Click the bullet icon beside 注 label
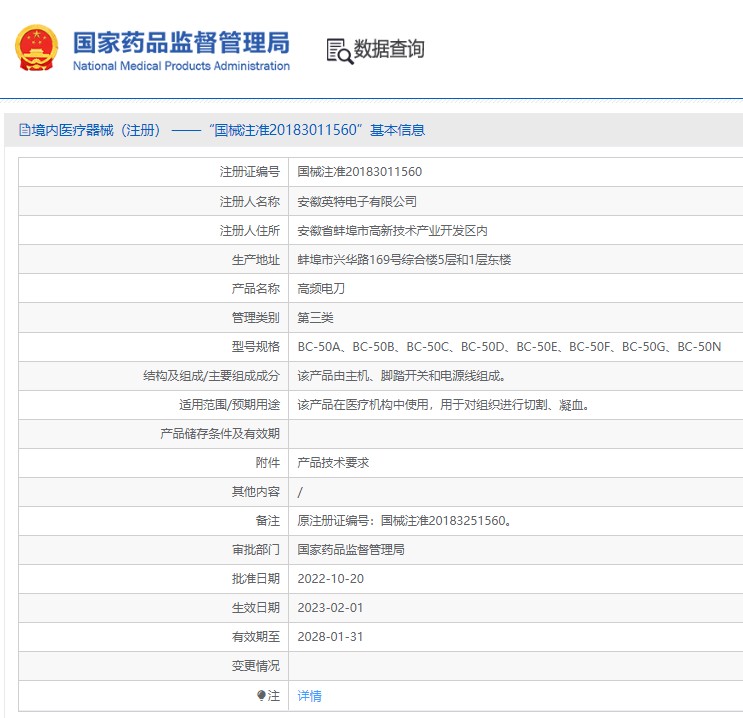 coord(261,695)
